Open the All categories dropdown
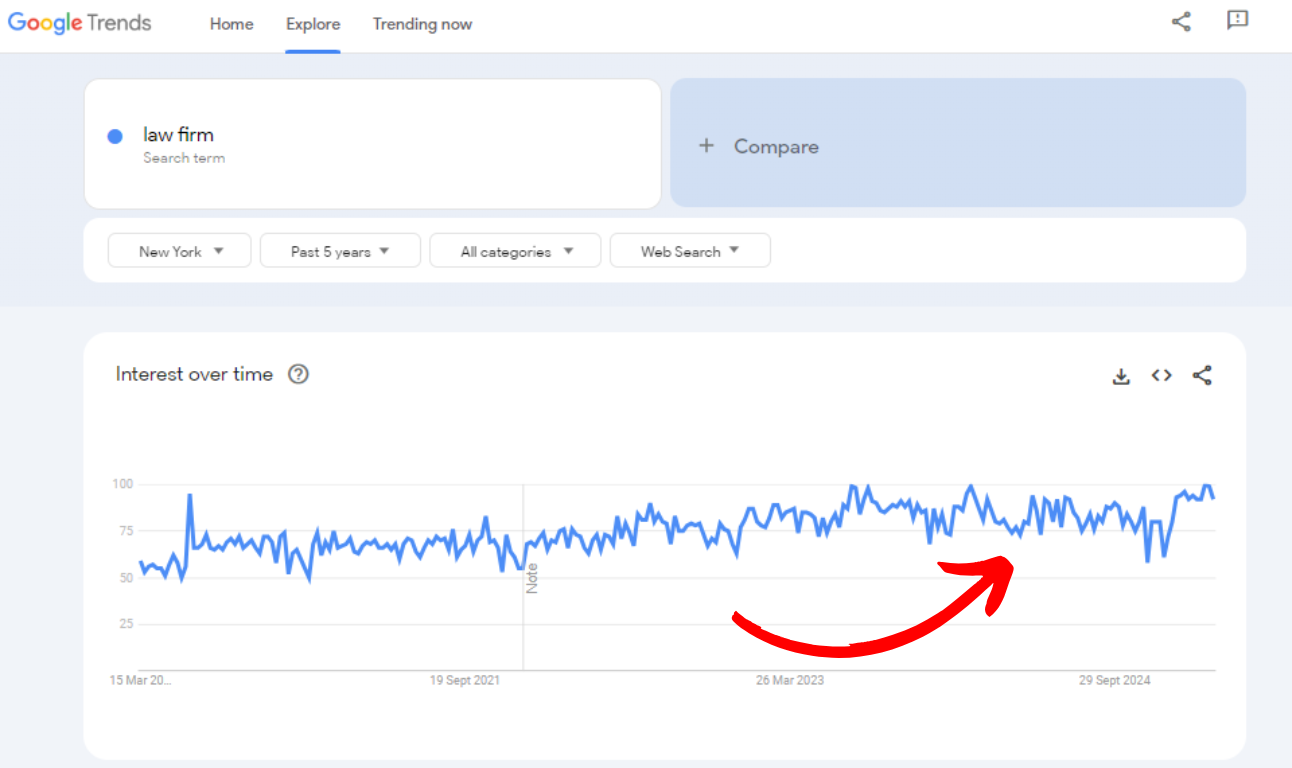 [515, 251]
